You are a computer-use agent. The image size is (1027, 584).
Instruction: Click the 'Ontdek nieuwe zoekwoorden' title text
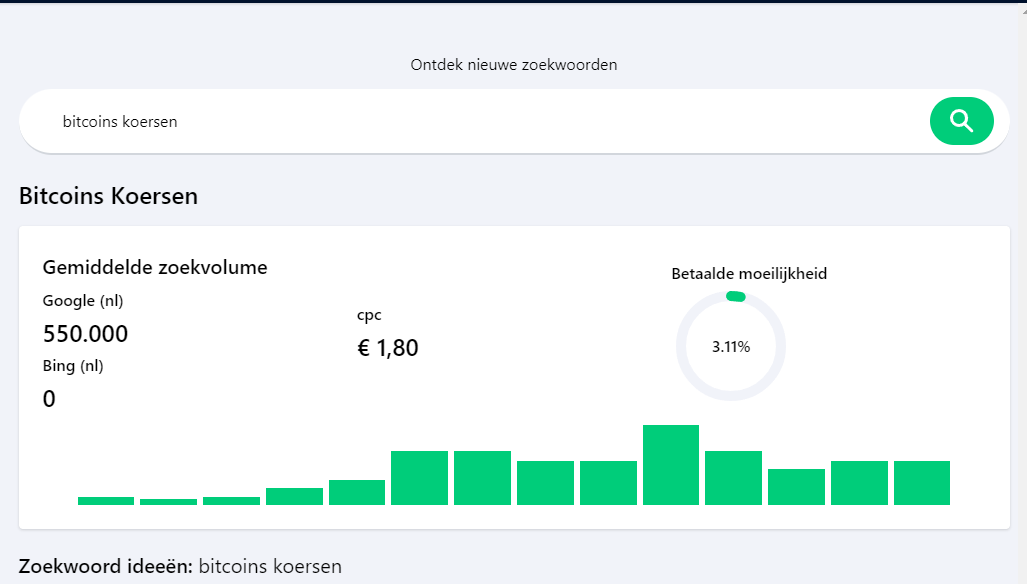[x=514, y=65]
